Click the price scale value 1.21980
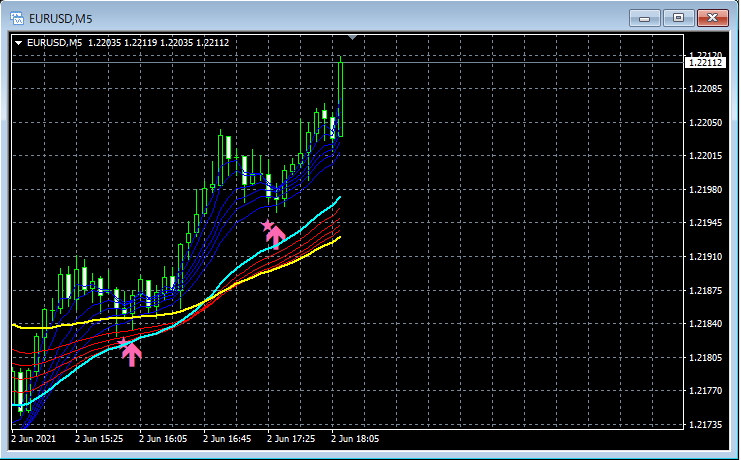This screenshot has width=741, height=460. (706, 189)
